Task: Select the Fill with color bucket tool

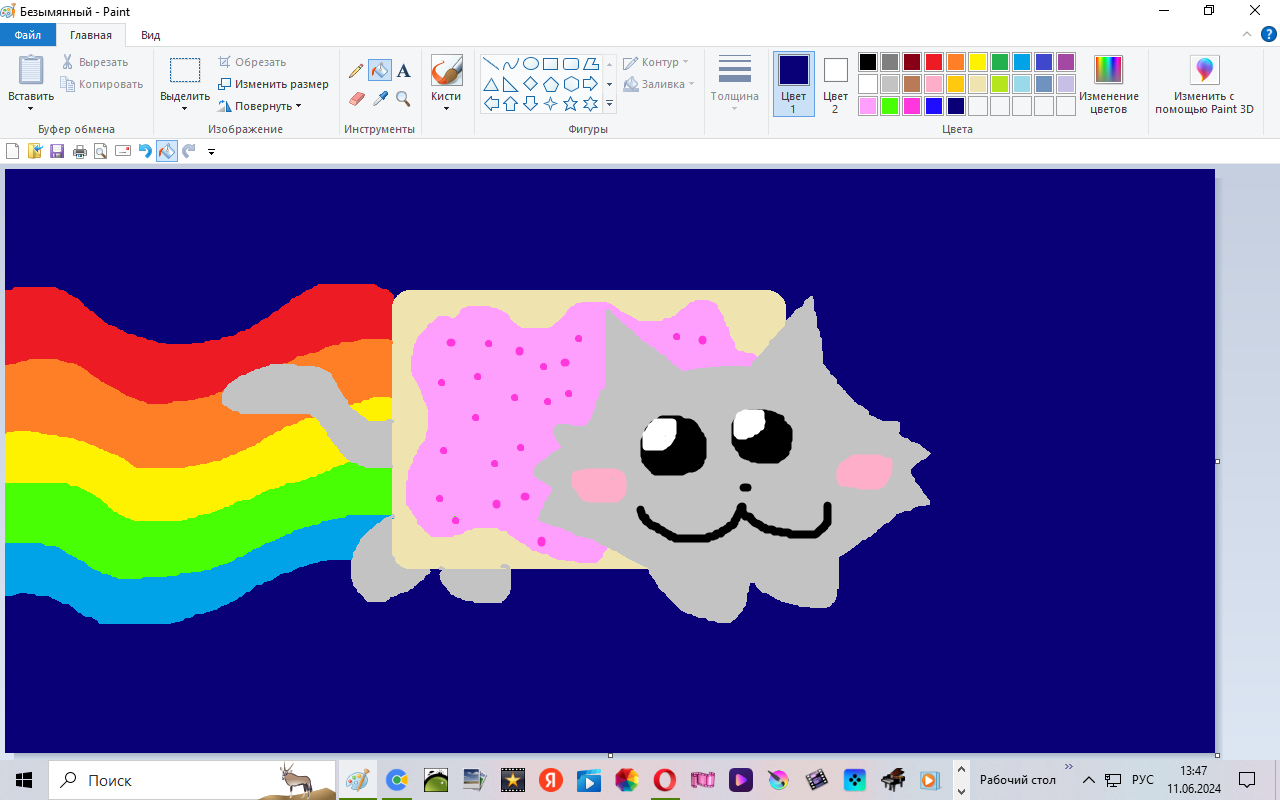Action: 380,71
